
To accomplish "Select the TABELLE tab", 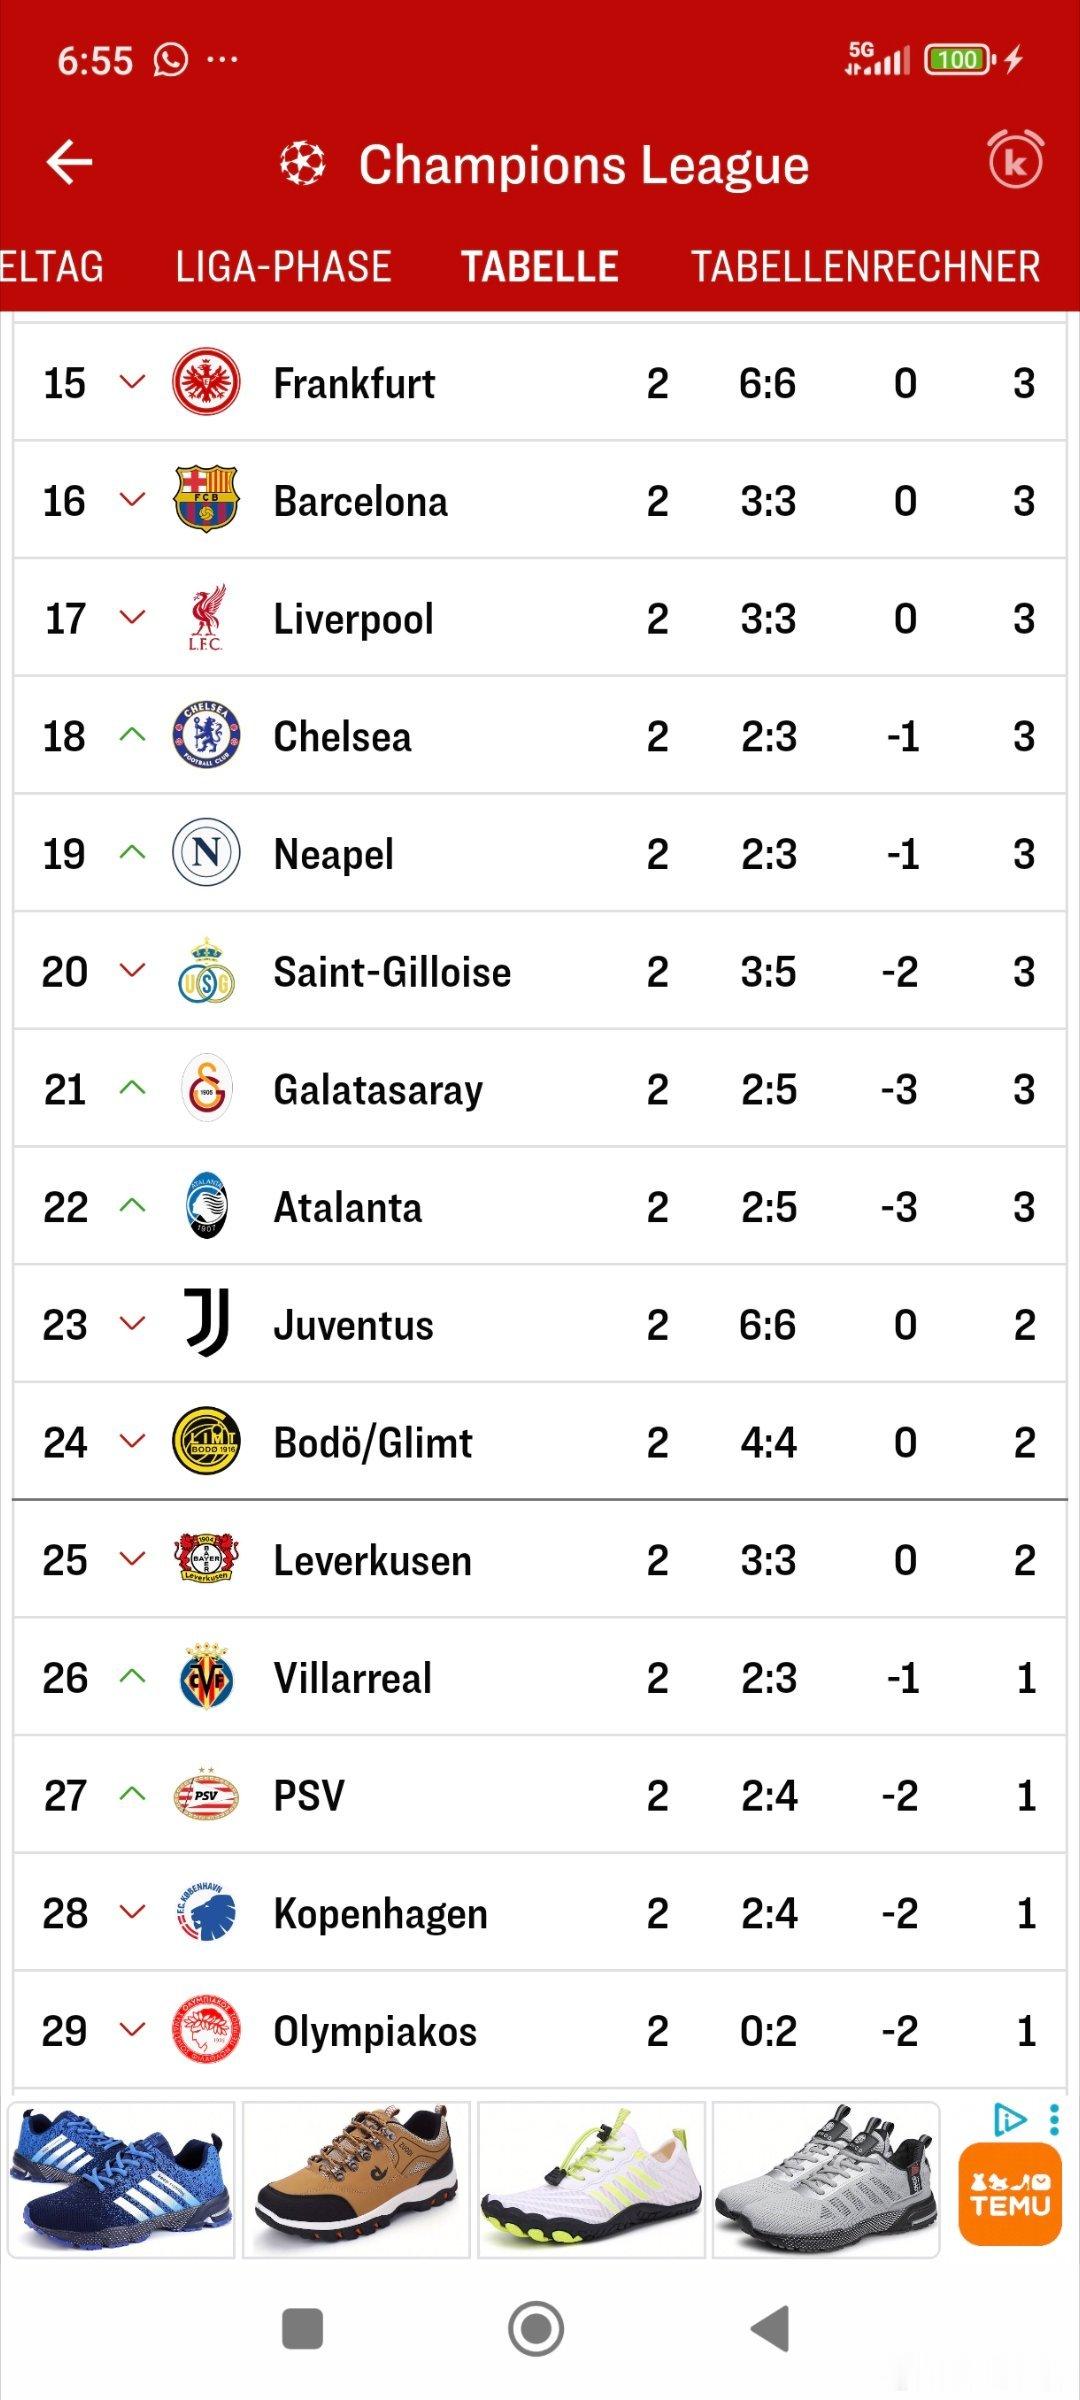I will (539, 267).
